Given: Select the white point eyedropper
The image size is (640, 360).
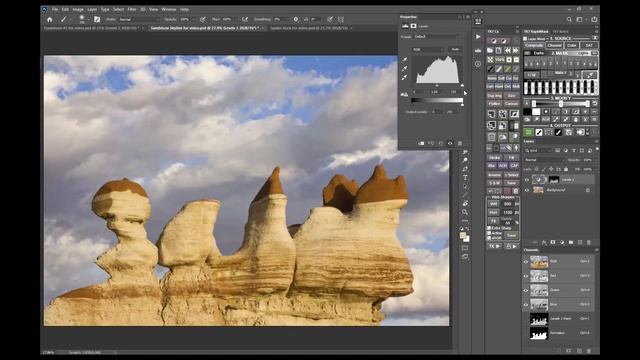Looking at the screenshot, I should click(405, 78).
